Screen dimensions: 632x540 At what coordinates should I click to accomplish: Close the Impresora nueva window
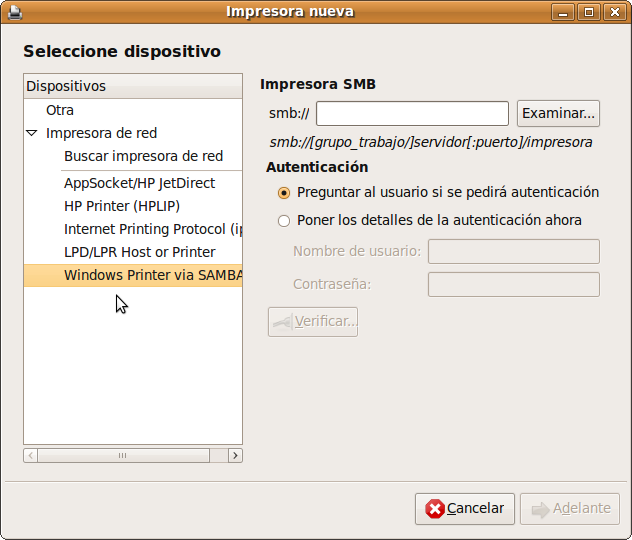pos(614,12)
